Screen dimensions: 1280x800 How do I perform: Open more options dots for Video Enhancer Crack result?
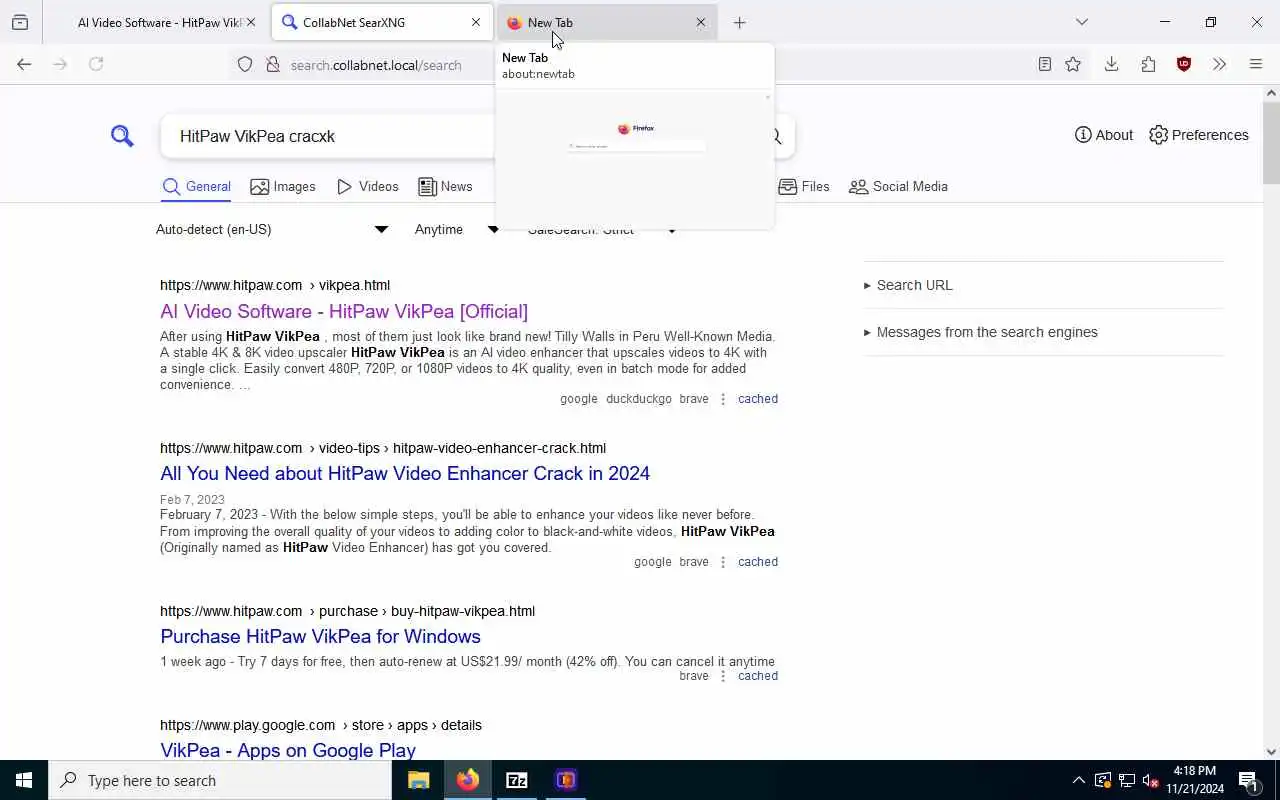click(723, 562)
